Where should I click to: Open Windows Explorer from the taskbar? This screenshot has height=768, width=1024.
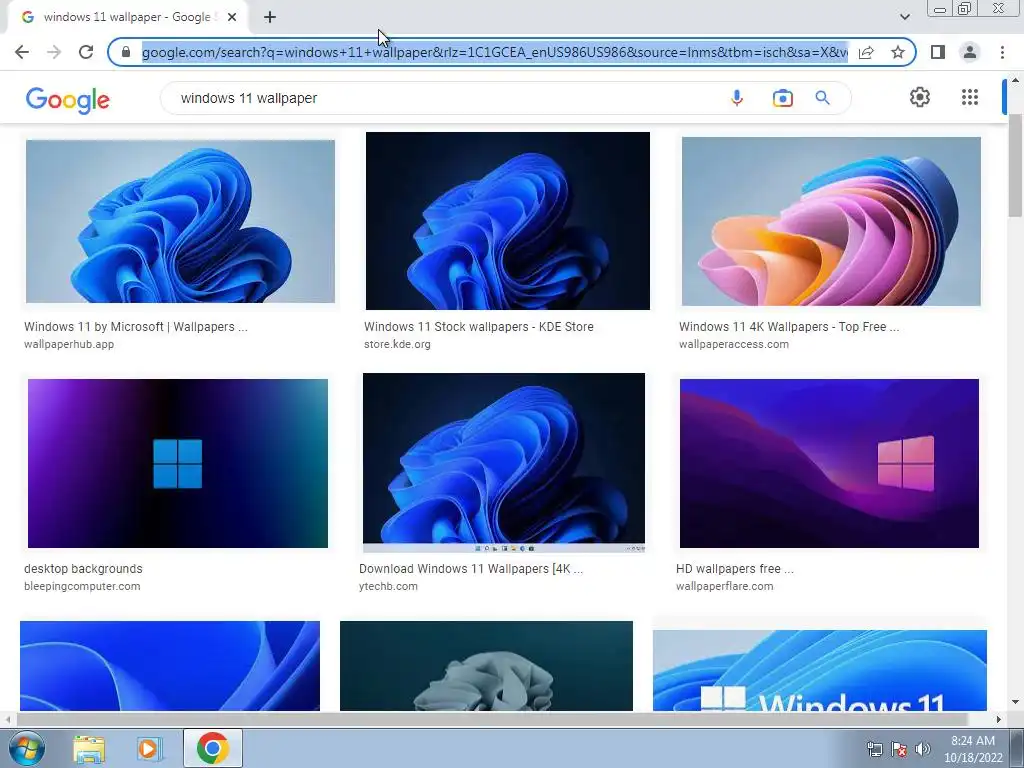coord(89,748)
